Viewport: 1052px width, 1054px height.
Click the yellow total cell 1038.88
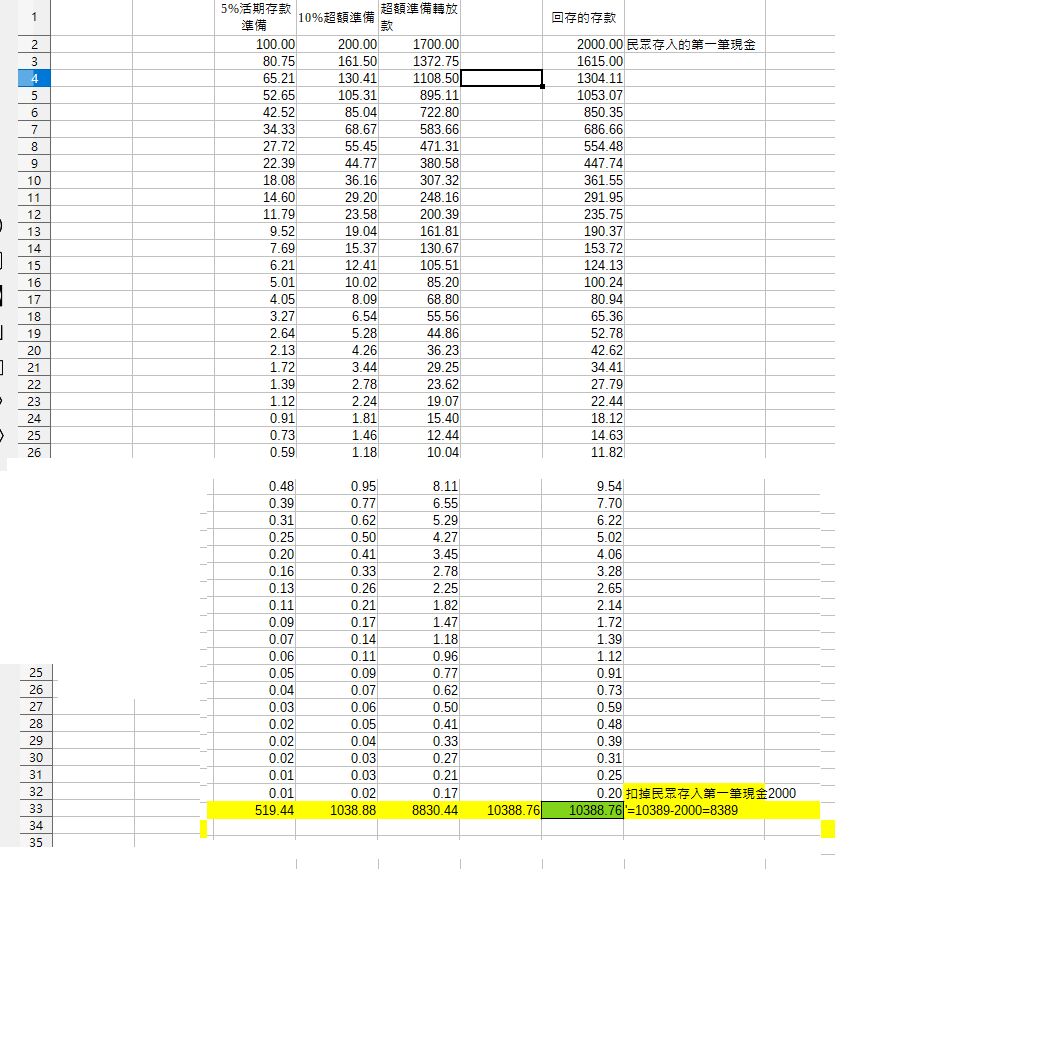(337, 810)
